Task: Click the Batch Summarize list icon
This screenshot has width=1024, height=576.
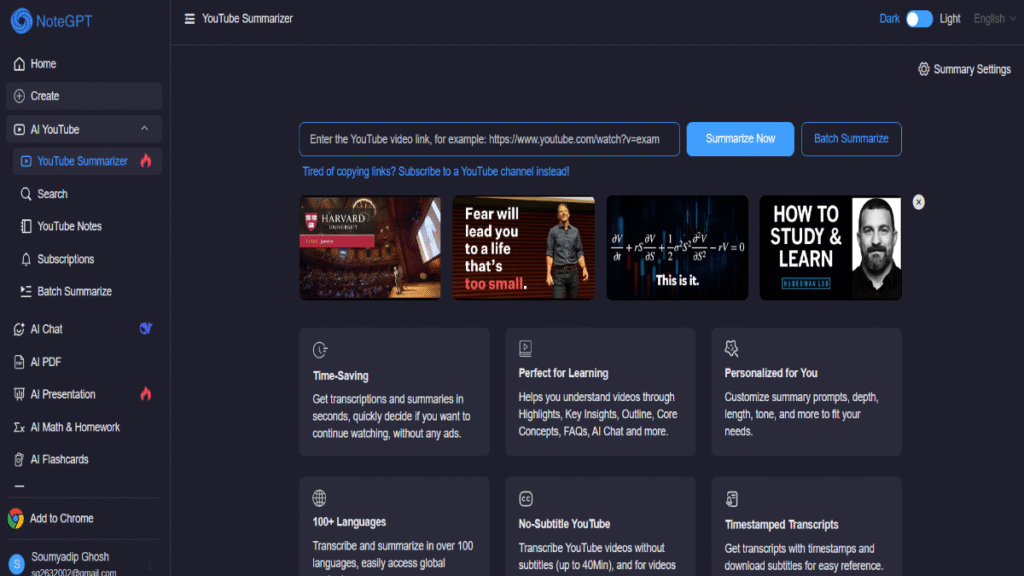Action: [25, 291]
